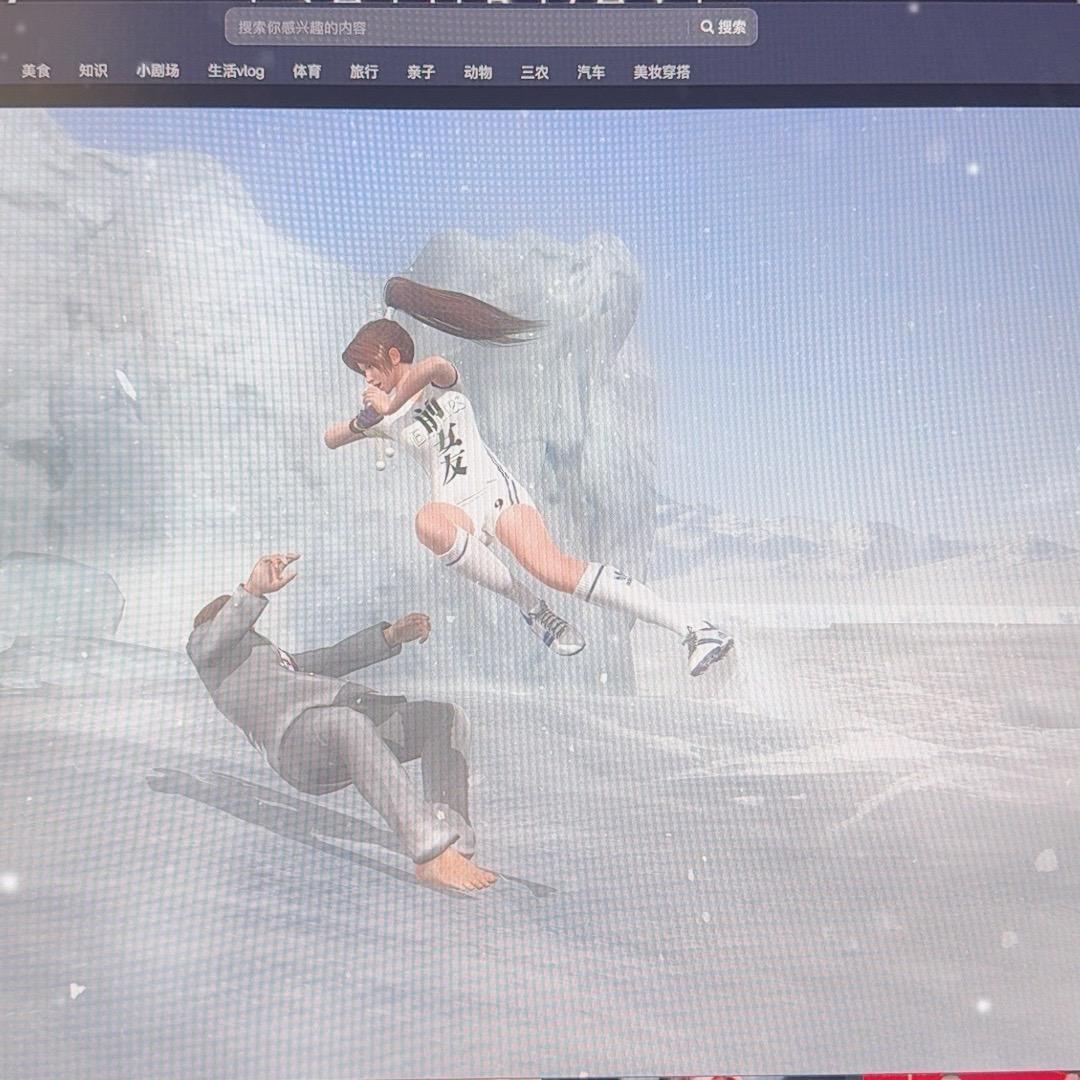Switch to the 体育 sports category
Image resolution: width=1080 pixels, height=1080 pixels.
(307, 71)
